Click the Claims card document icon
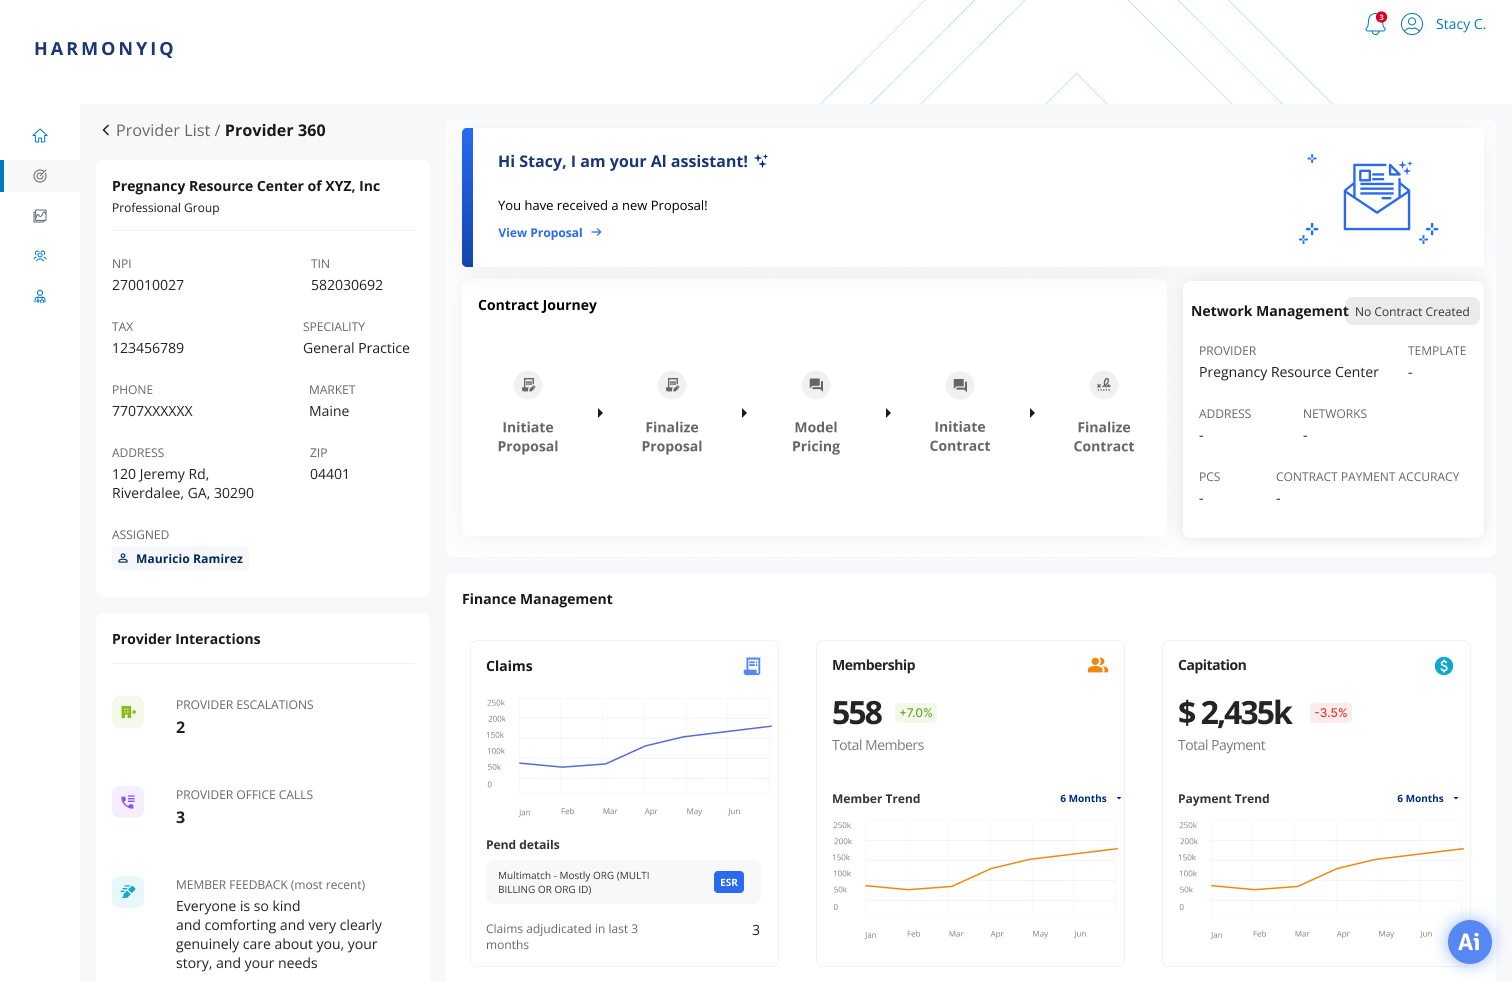 pos(752,665)
